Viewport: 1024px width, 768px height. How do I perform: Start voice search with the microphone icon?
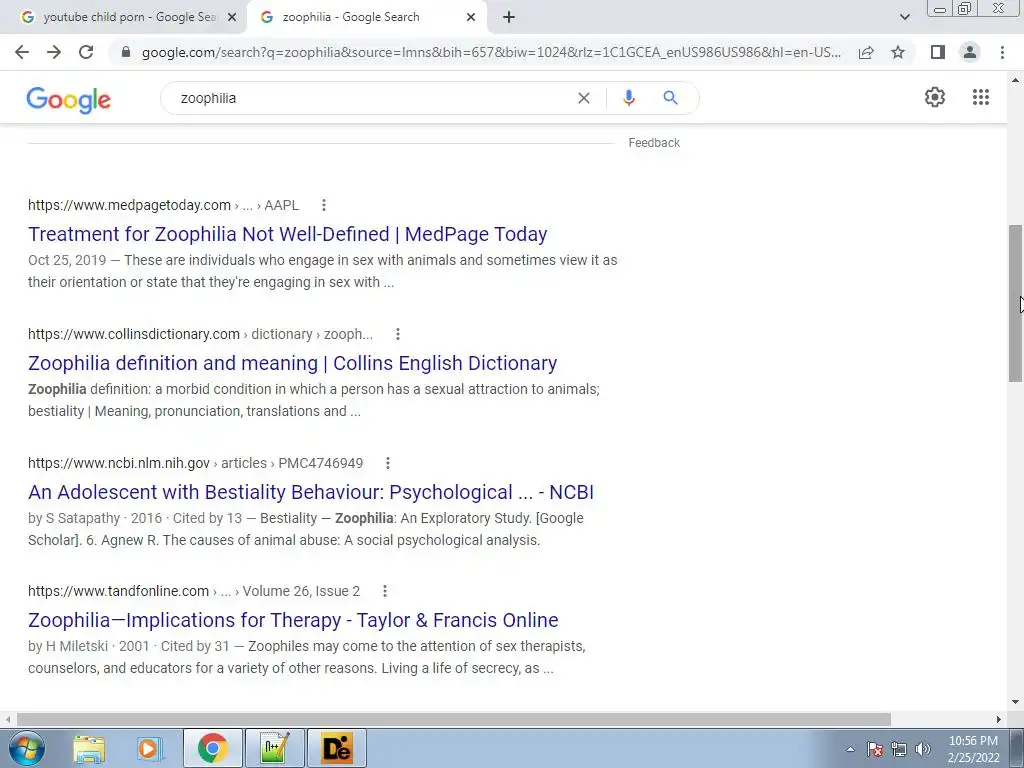(629, 98)
